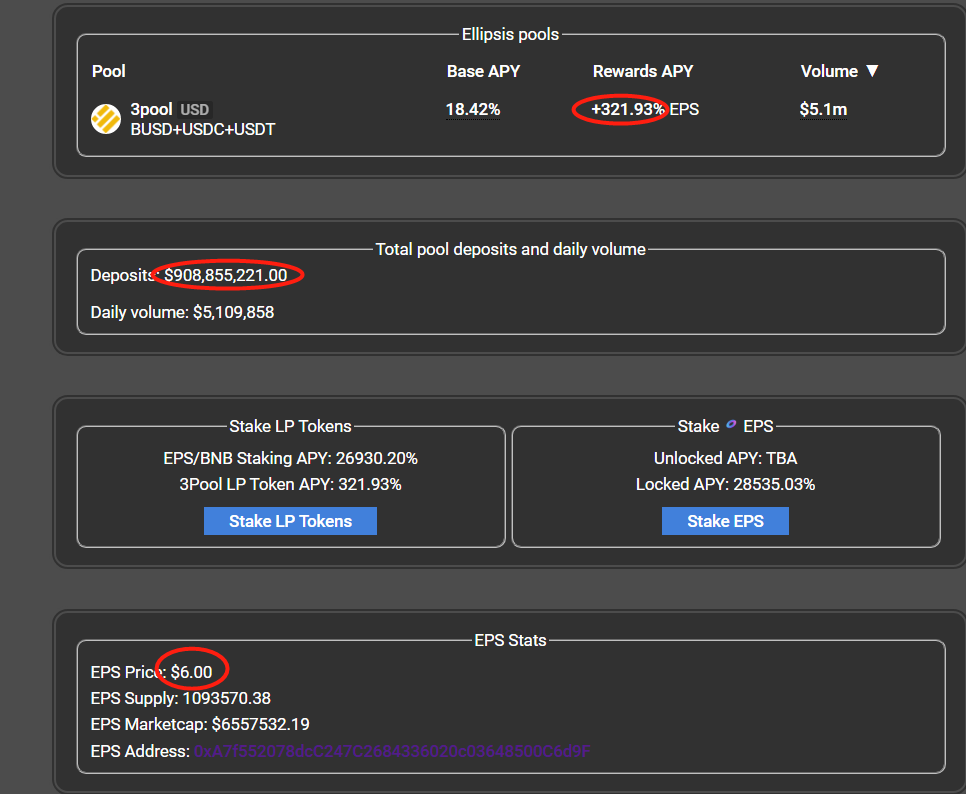Click the Base APY column header

pyautogui.click(x=483, y=71)
